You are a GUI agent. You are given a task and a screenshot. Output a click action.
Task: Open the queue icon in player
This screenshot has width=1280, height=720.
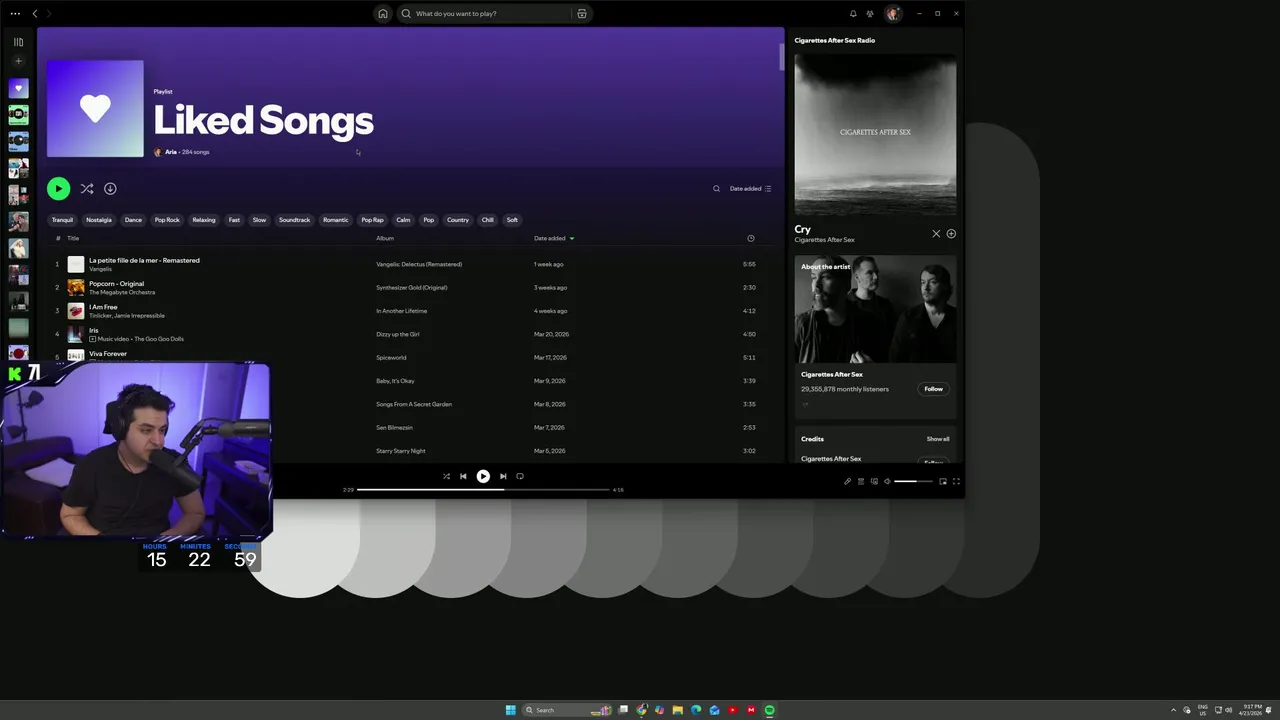pos(861,482)
